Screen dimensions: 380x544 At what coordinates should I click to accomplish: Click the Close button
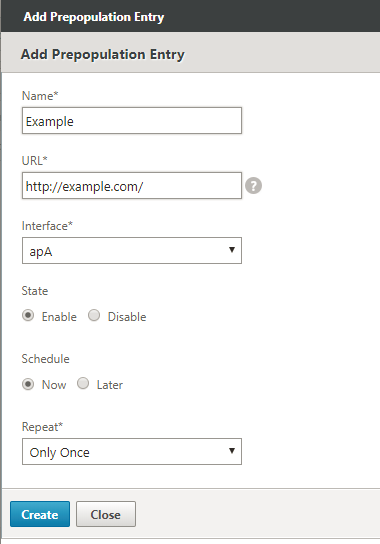click(x=106, y=514)
